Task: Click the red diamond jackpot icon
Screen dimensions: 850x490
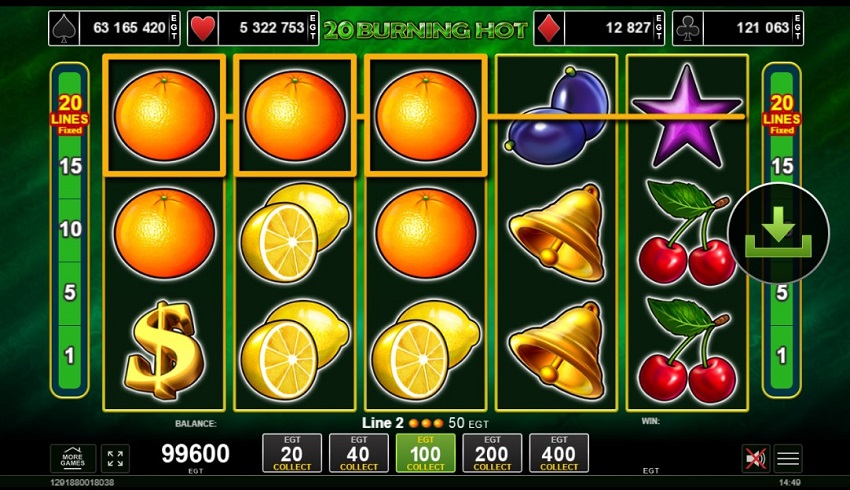Action: pos(549,28)
